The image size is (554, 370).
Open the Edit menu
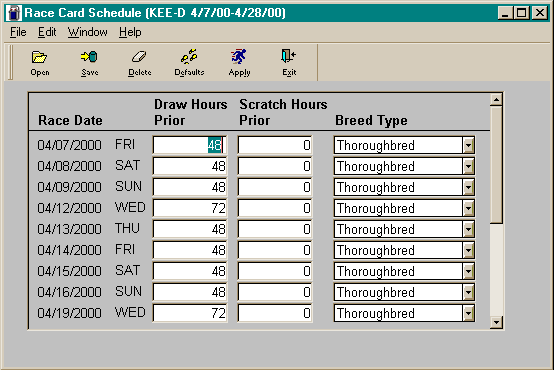pyautogui.click(x=47, y=32)
